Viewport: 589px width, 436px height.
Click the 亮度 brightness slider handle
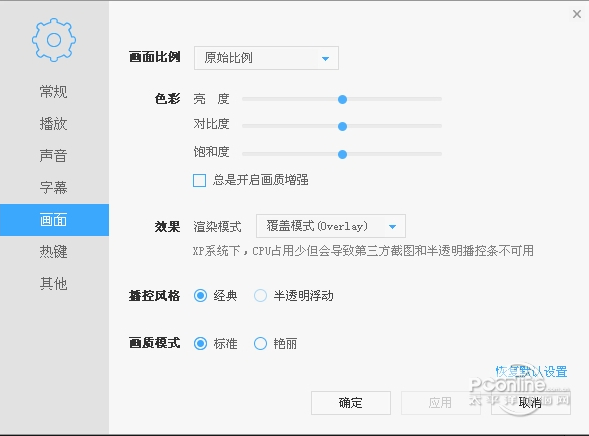342,100
